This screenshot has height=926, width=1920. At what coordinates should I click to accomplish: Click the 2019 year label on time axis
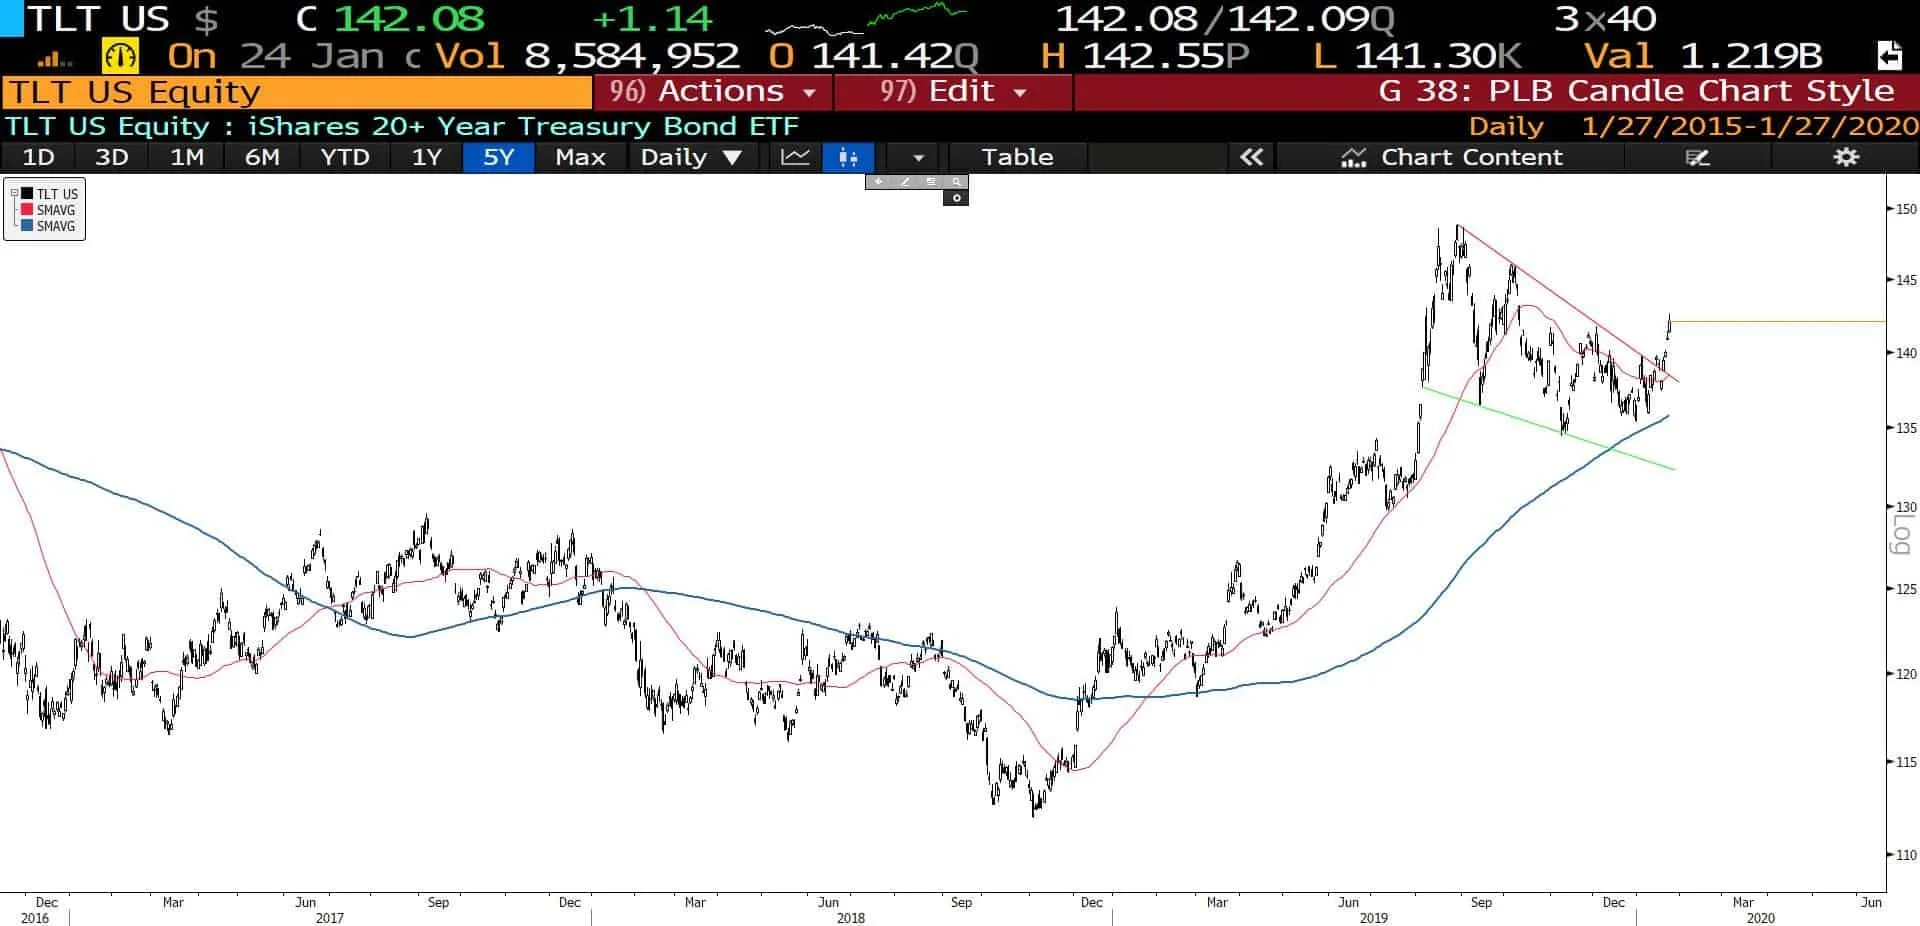(1373, 918)
